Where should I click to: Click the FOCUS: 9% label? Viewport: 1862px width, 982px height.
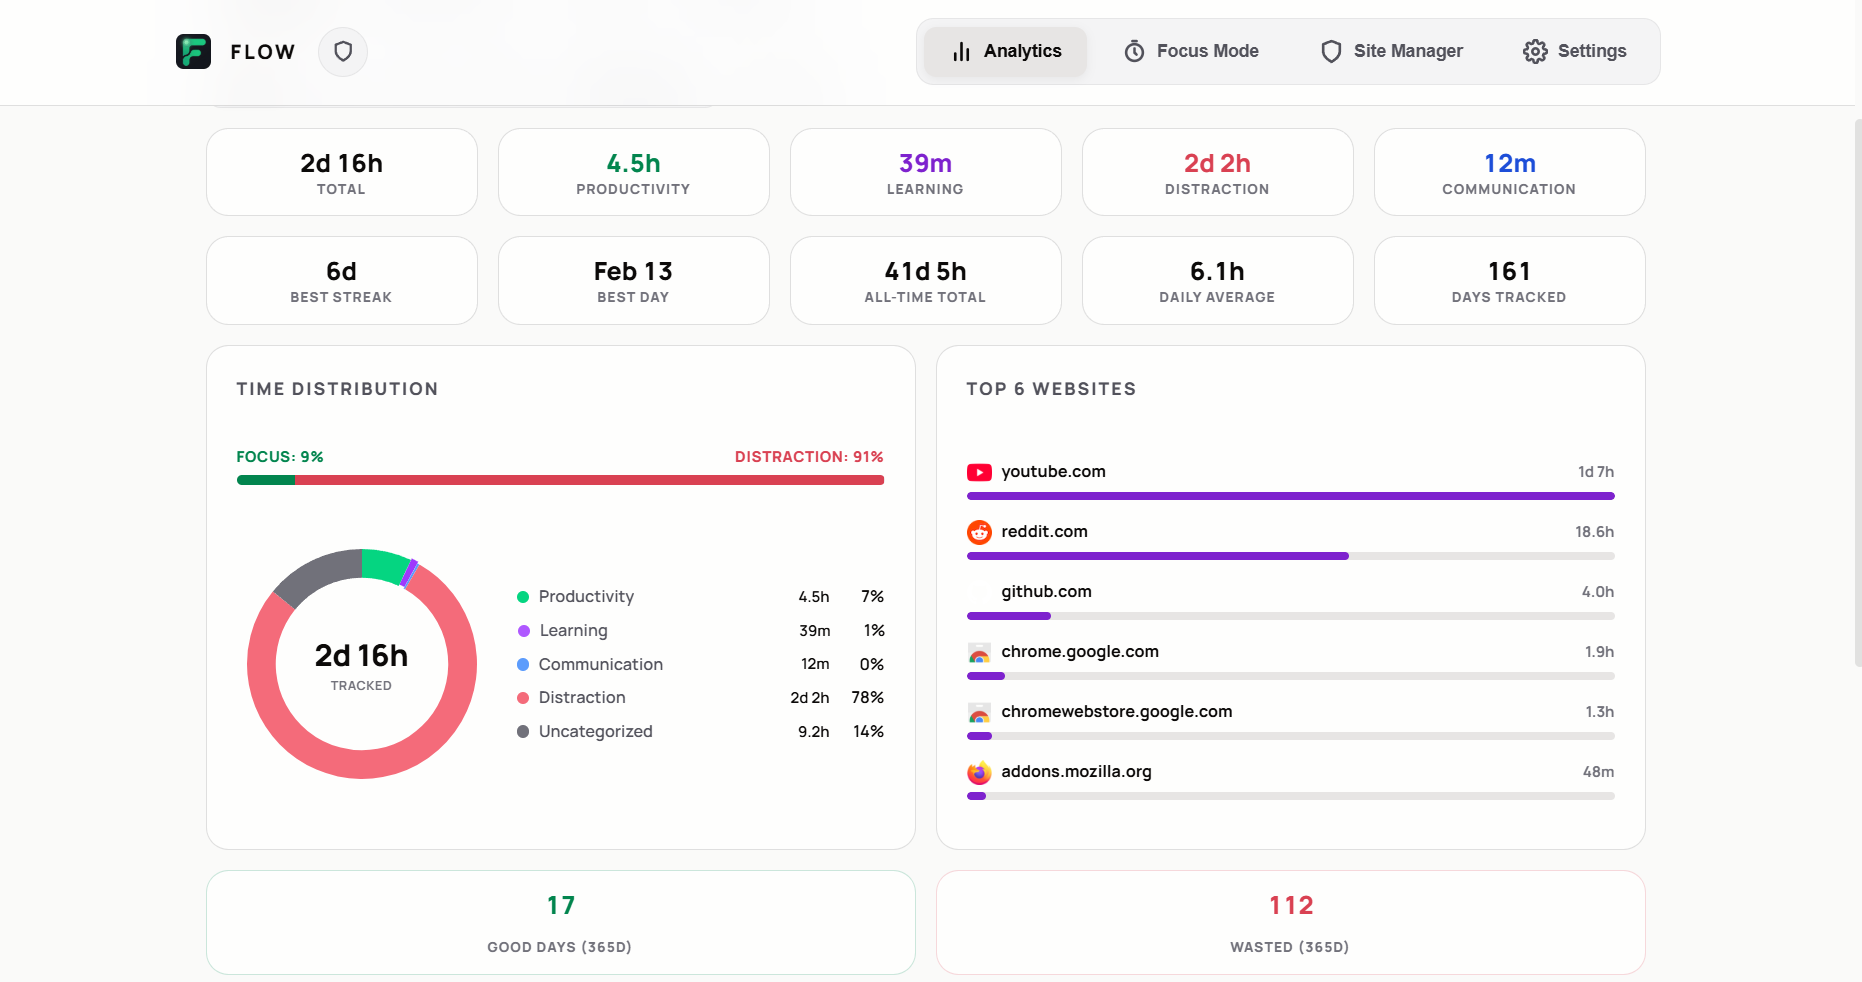point(280,457)
